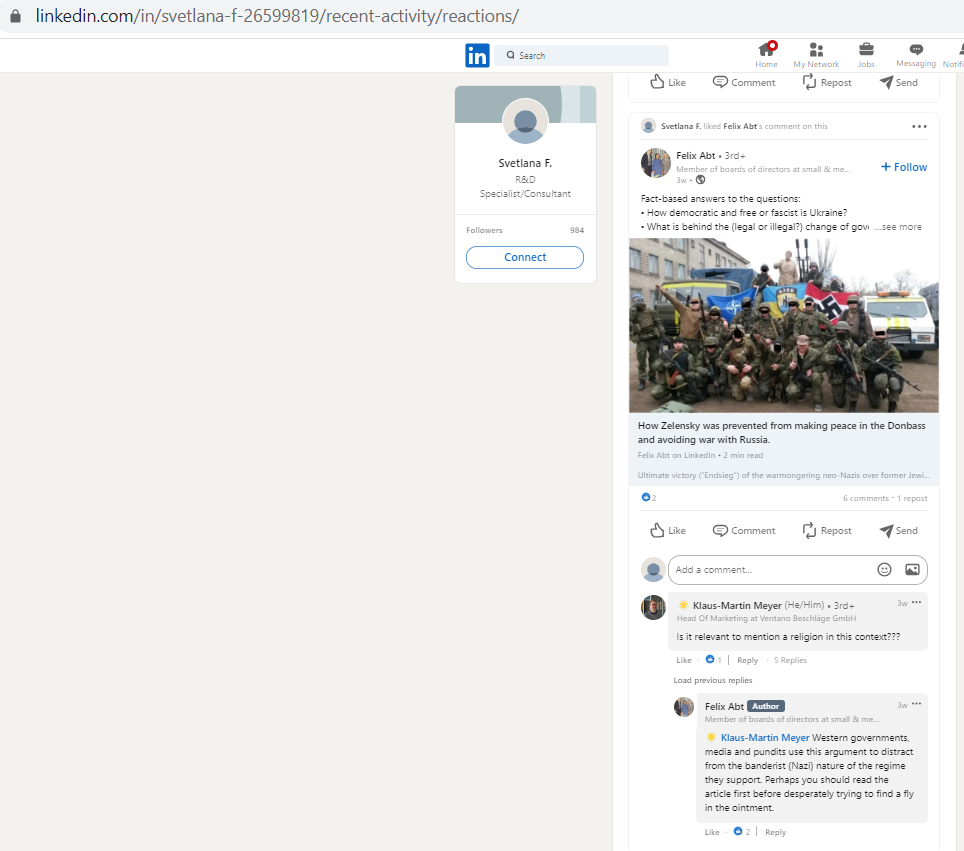Click the LinkedIn search field
The width and height of the screenshot is (964, 851).
pyautogui.click(x=582, y=55)
